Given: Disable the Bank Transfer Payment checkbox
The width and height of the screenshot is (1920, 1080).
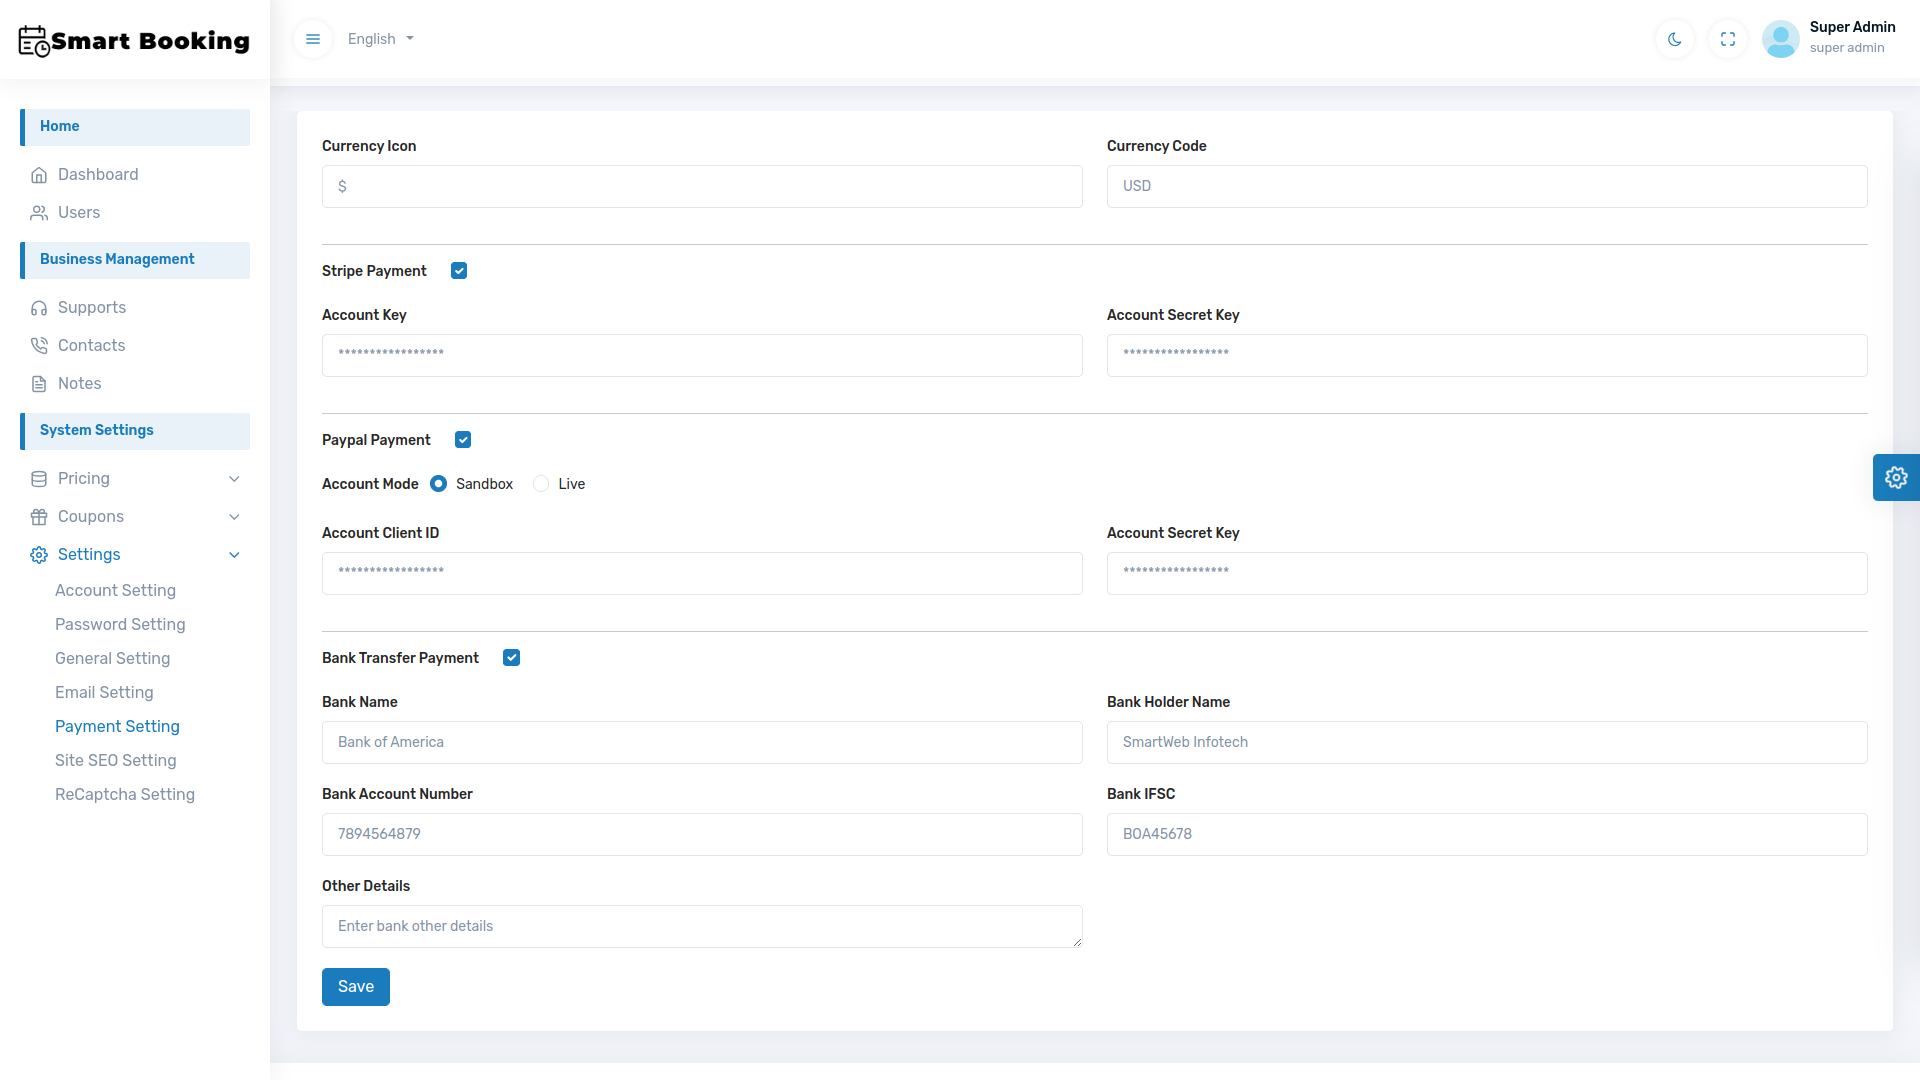Looking at the screenshot, I should coord(511,657).
